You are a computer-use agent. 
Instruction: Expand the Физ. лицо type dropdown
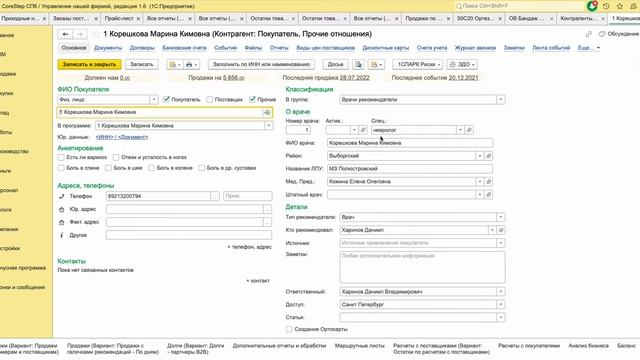(154, 100)
